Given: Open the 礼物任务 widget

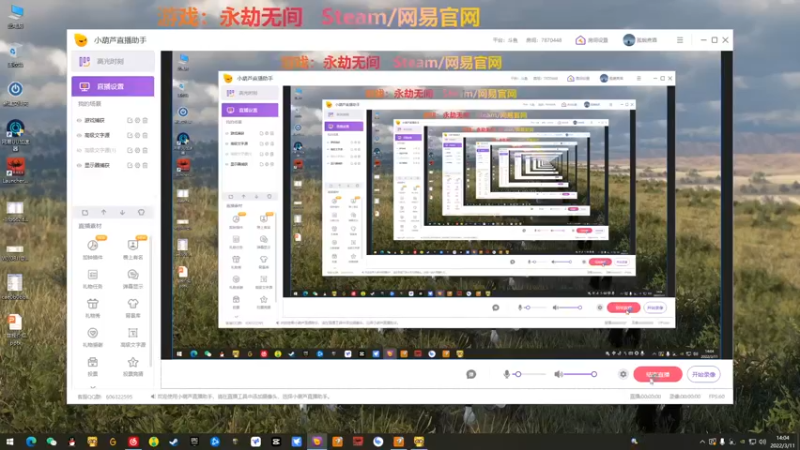Looking at the screenshot, I should coord(92,278).
